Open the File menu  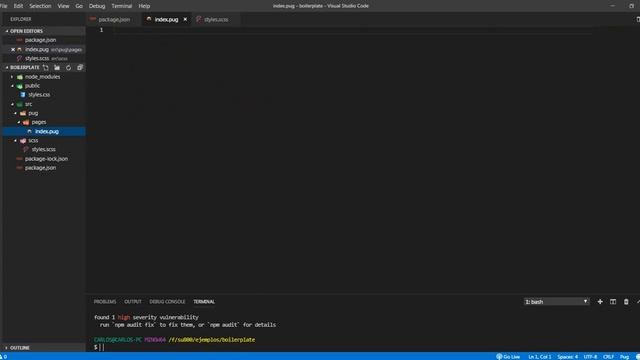4,6
